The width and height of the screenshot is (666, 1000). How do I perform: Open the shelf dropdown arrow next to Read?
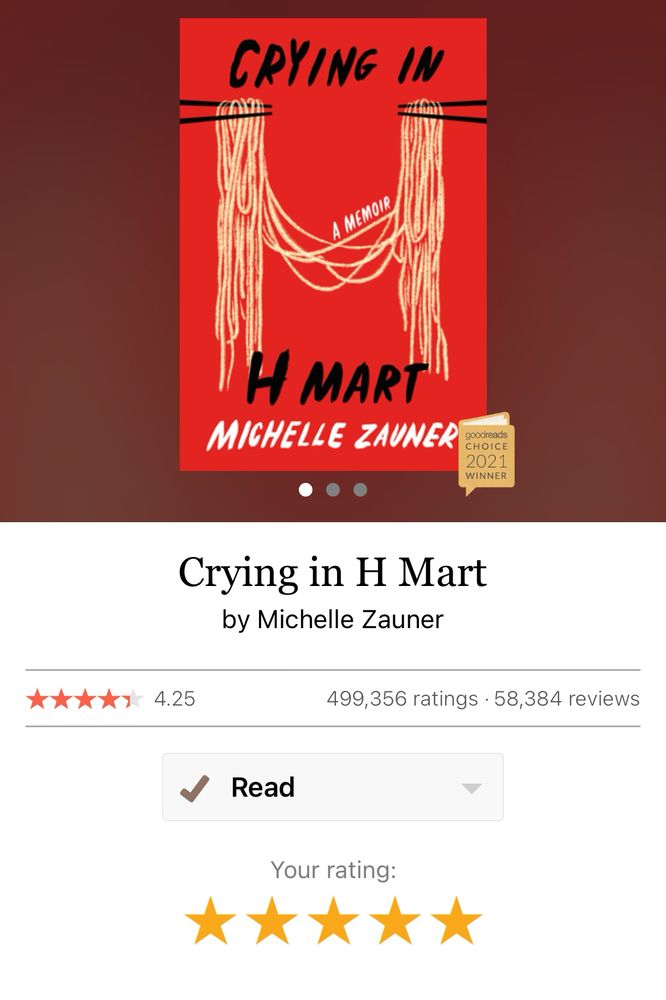click(471, 788)
